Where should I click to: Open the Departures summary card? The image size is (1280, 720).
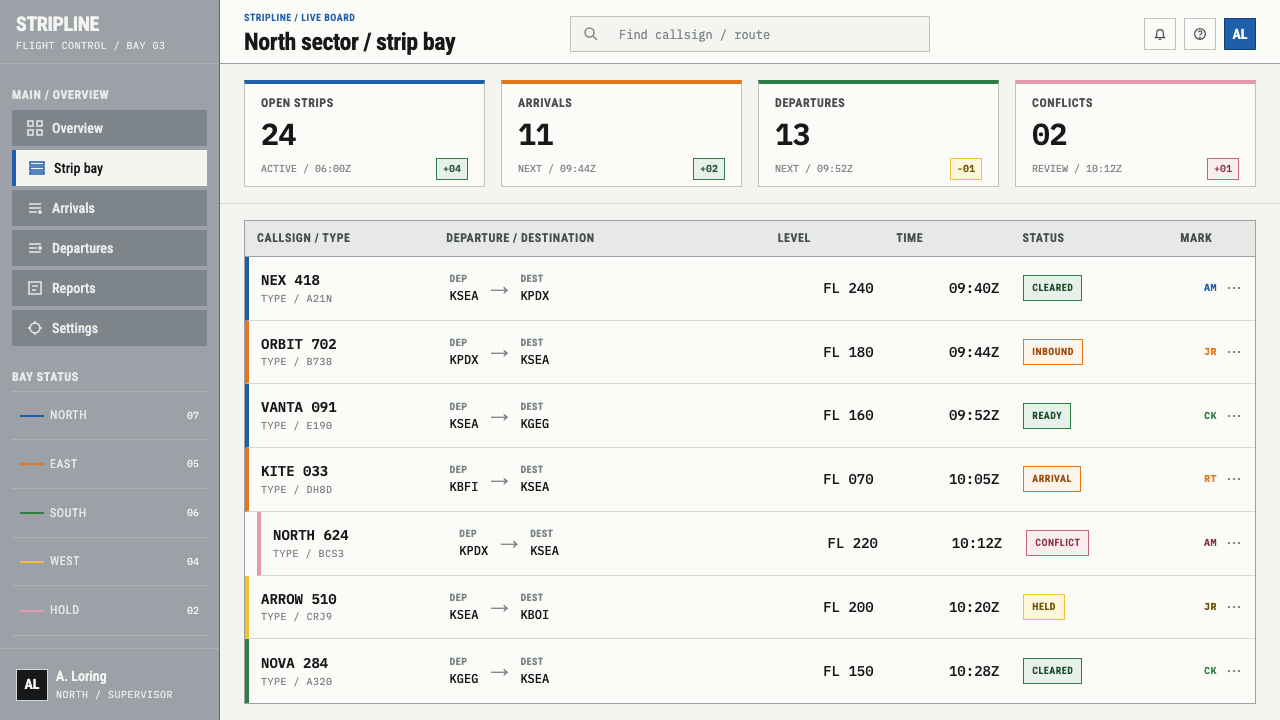(879, 133)
